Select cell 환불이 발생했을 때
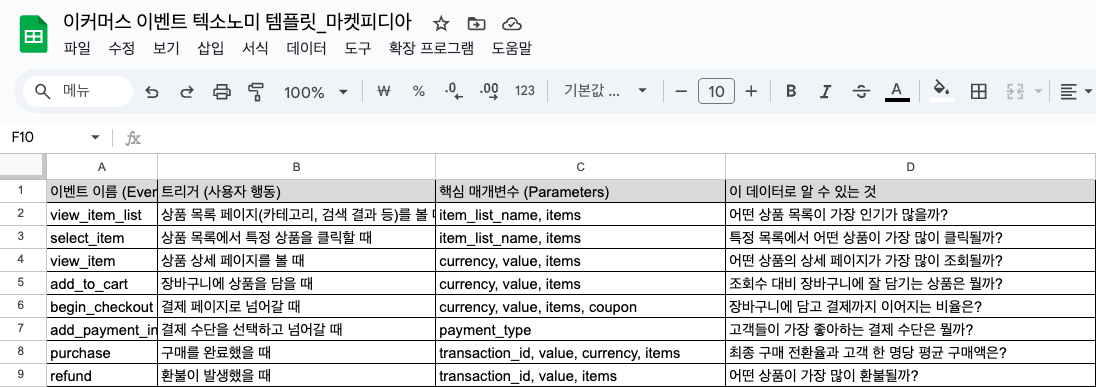The height and width of the screenshot is (387, 1096). [296, 376]
